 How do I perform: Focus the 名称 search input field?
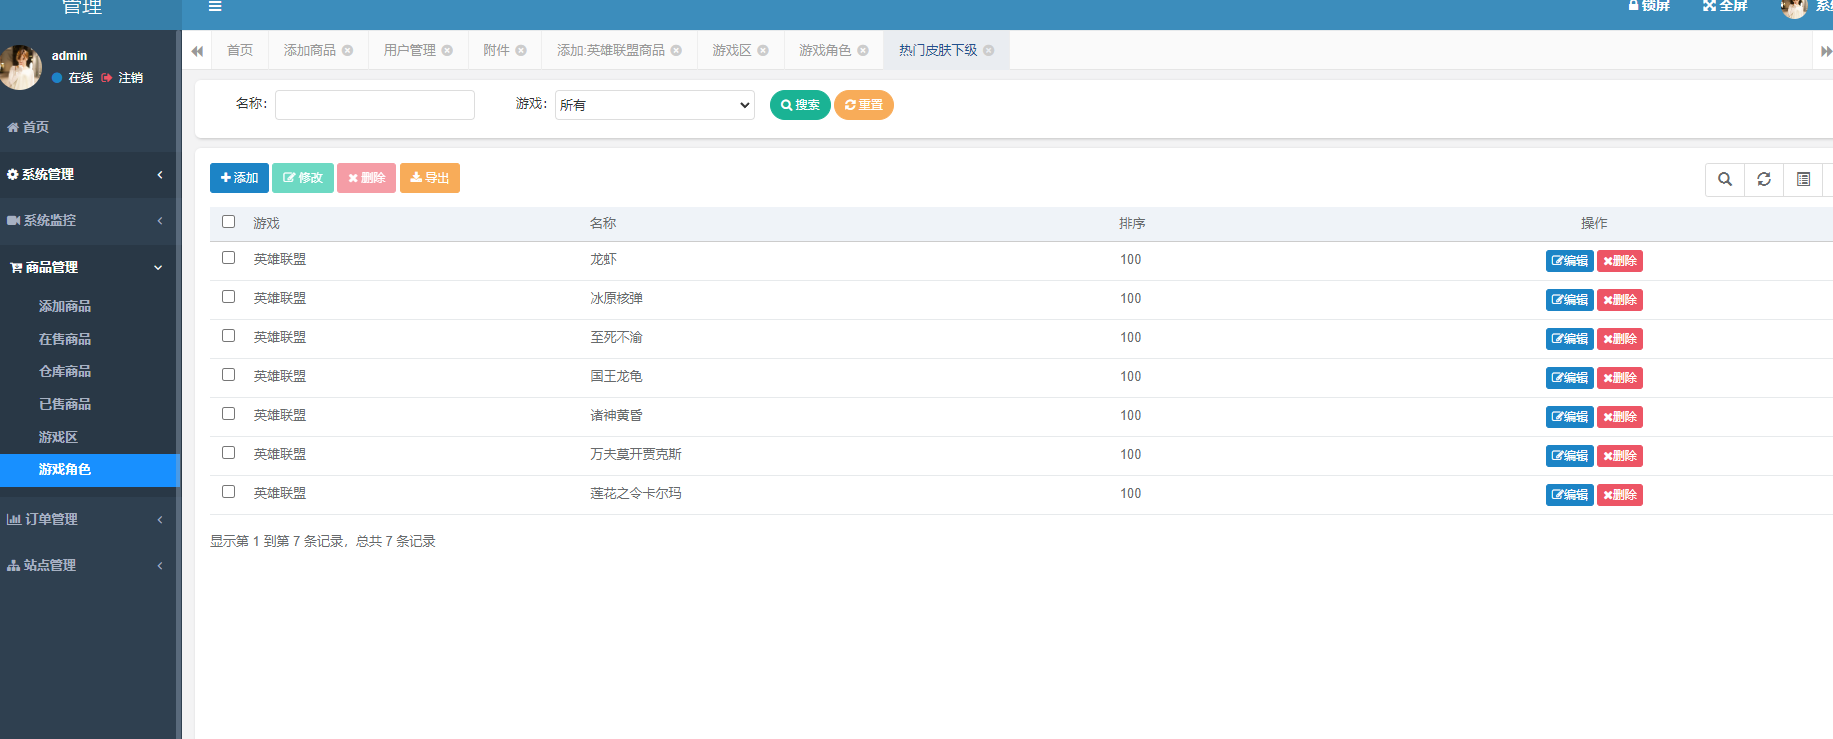point(375,105)
